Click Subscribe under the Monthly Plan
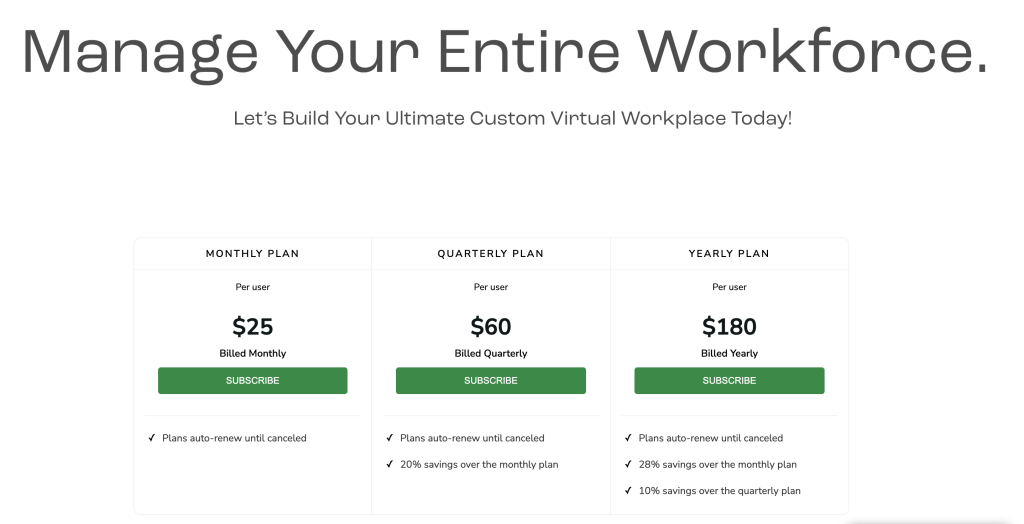The width and height of the screenshot is (1024, 524). (252, 381)
